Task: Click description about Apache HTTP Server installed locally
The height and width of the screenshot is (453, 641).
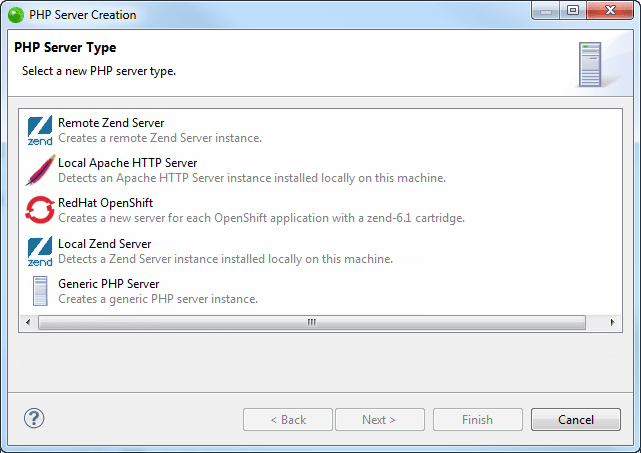Action: coord(252,178)
